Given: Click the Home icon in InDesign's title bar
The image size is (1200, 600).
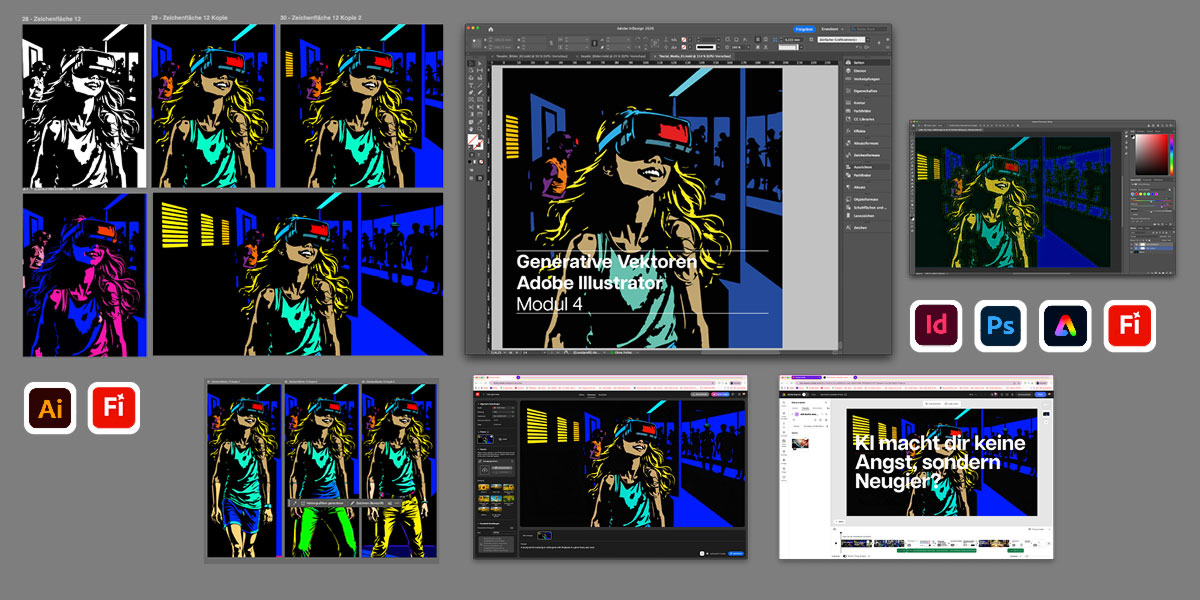Looking at the screenshot, I should pos(491,30).
